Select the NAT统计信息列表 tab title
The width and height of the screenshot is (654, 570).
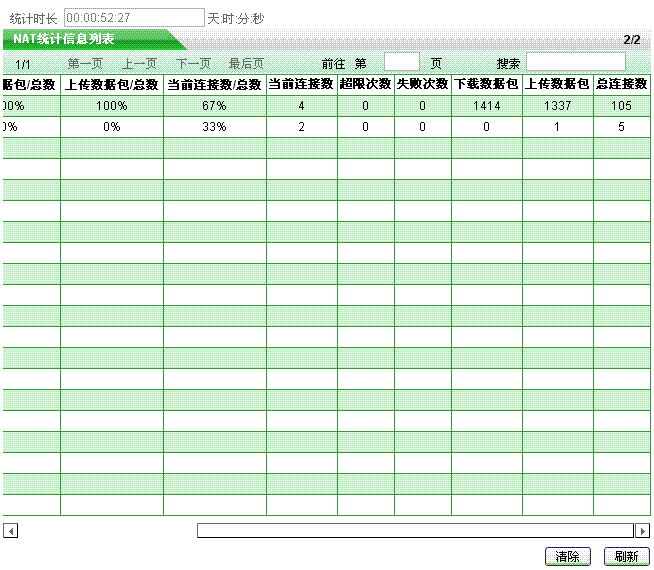point(64,39)
